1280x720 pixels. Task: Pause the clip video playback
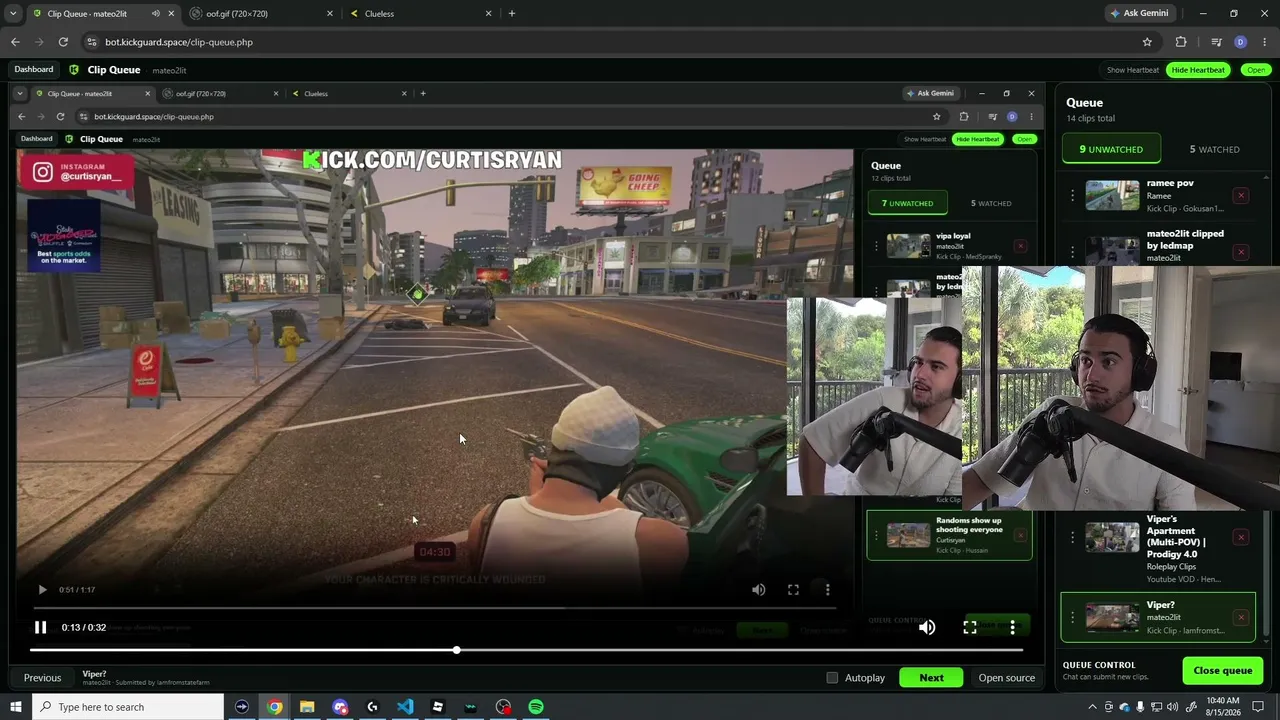point(40,628)
